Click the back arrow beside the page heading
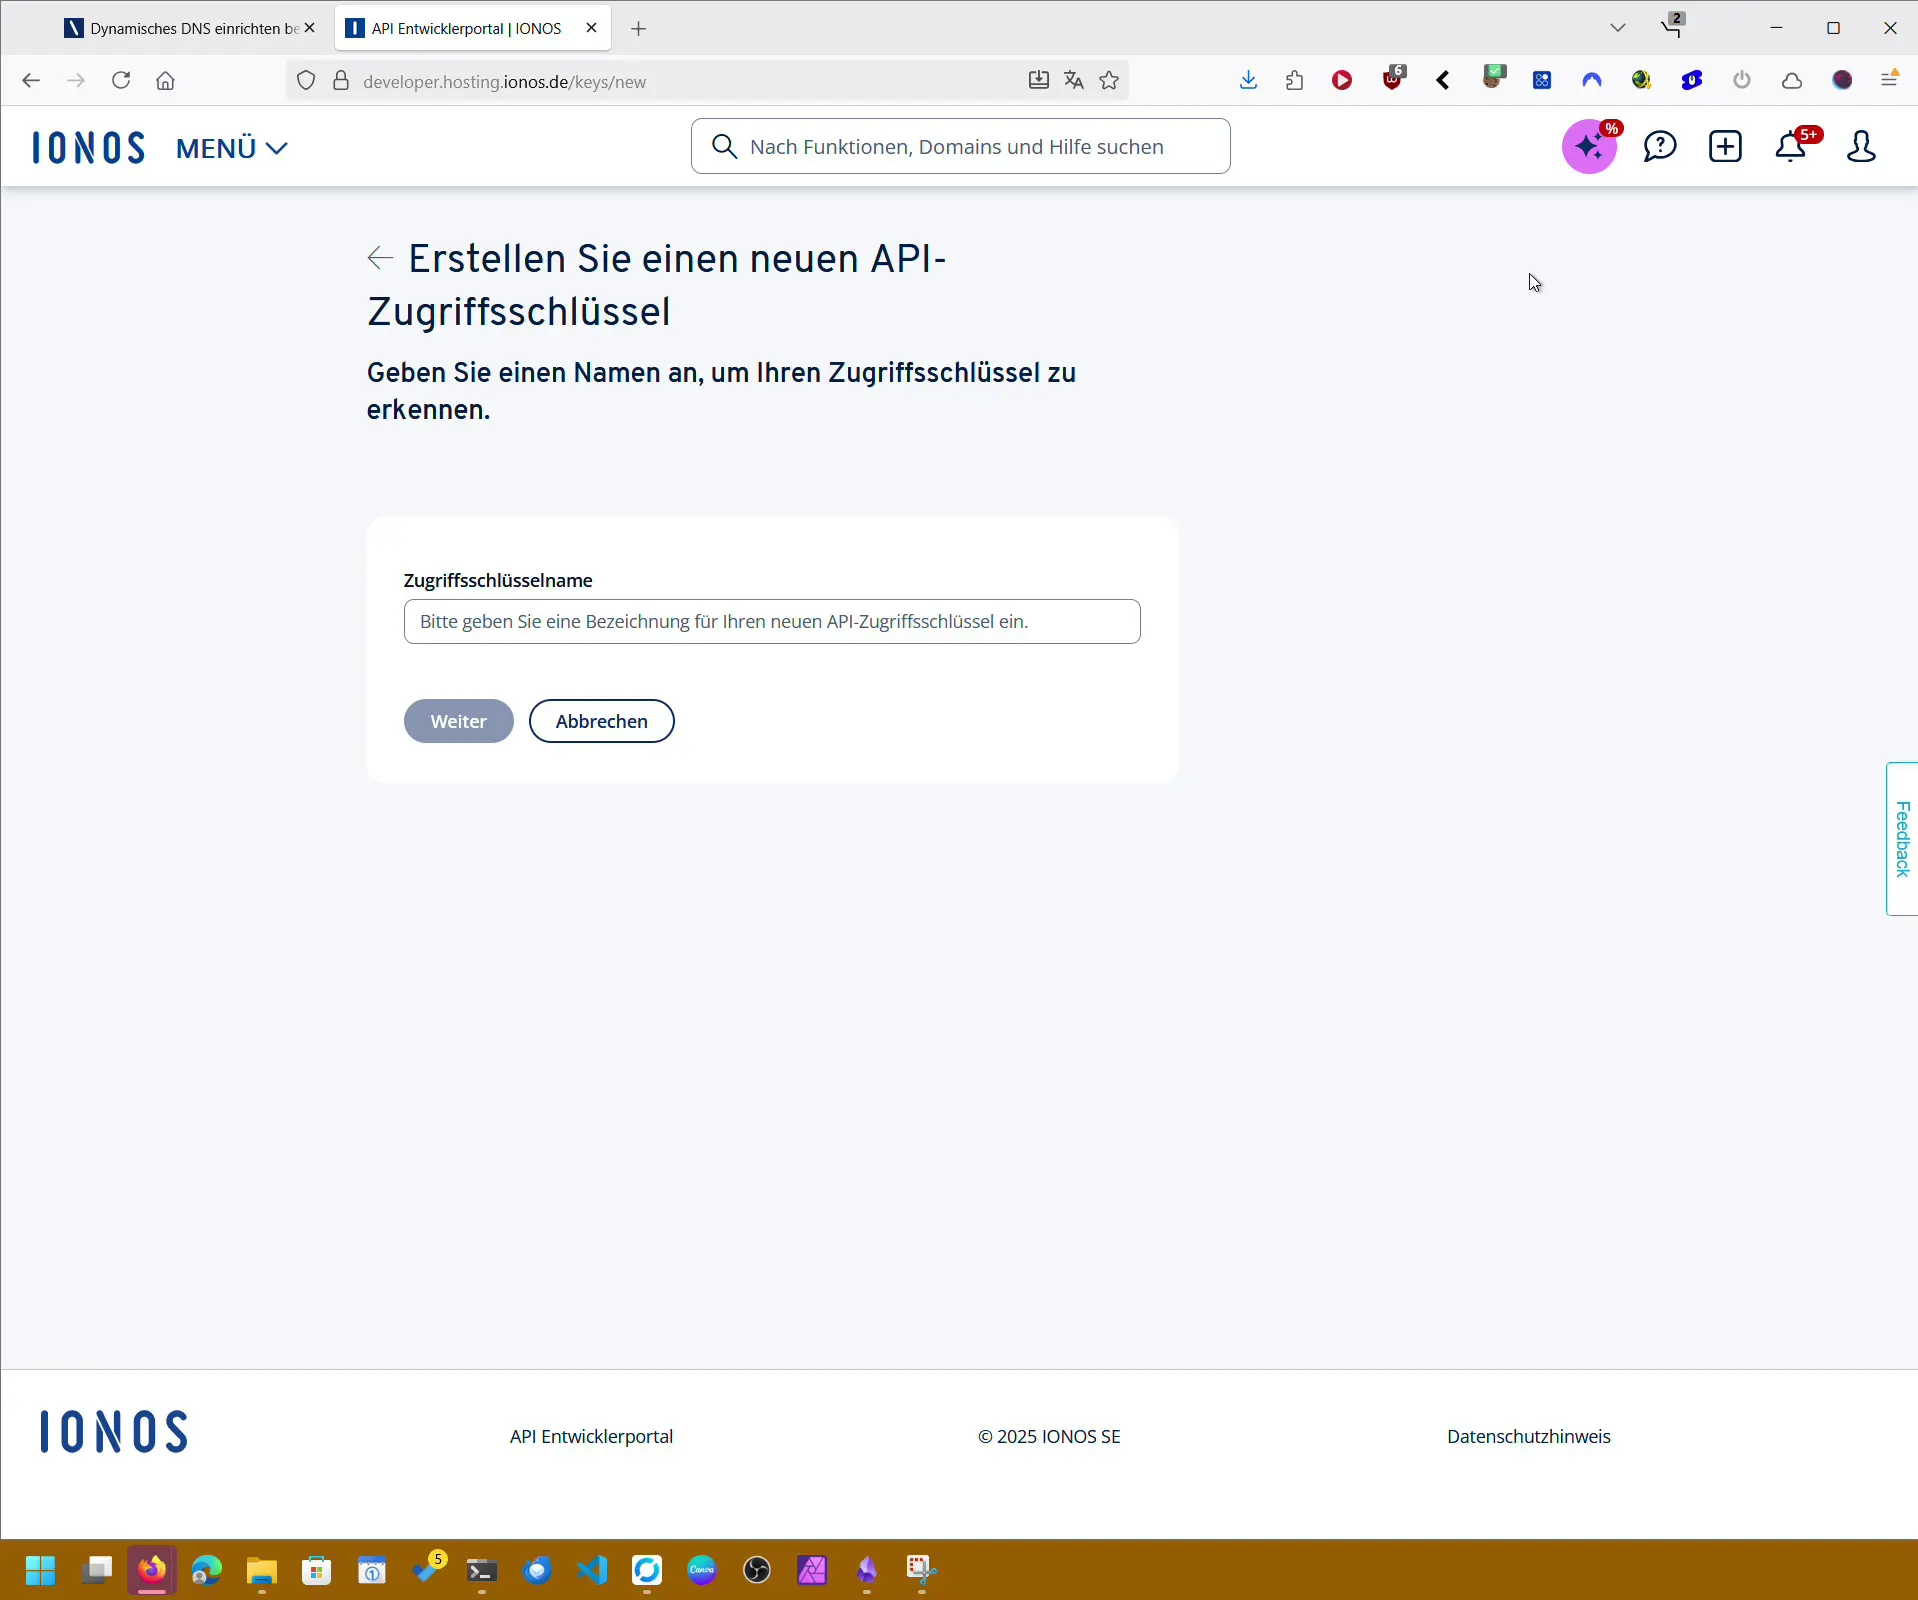This screenshot has width=1918, height=1600. click(380, 258)
